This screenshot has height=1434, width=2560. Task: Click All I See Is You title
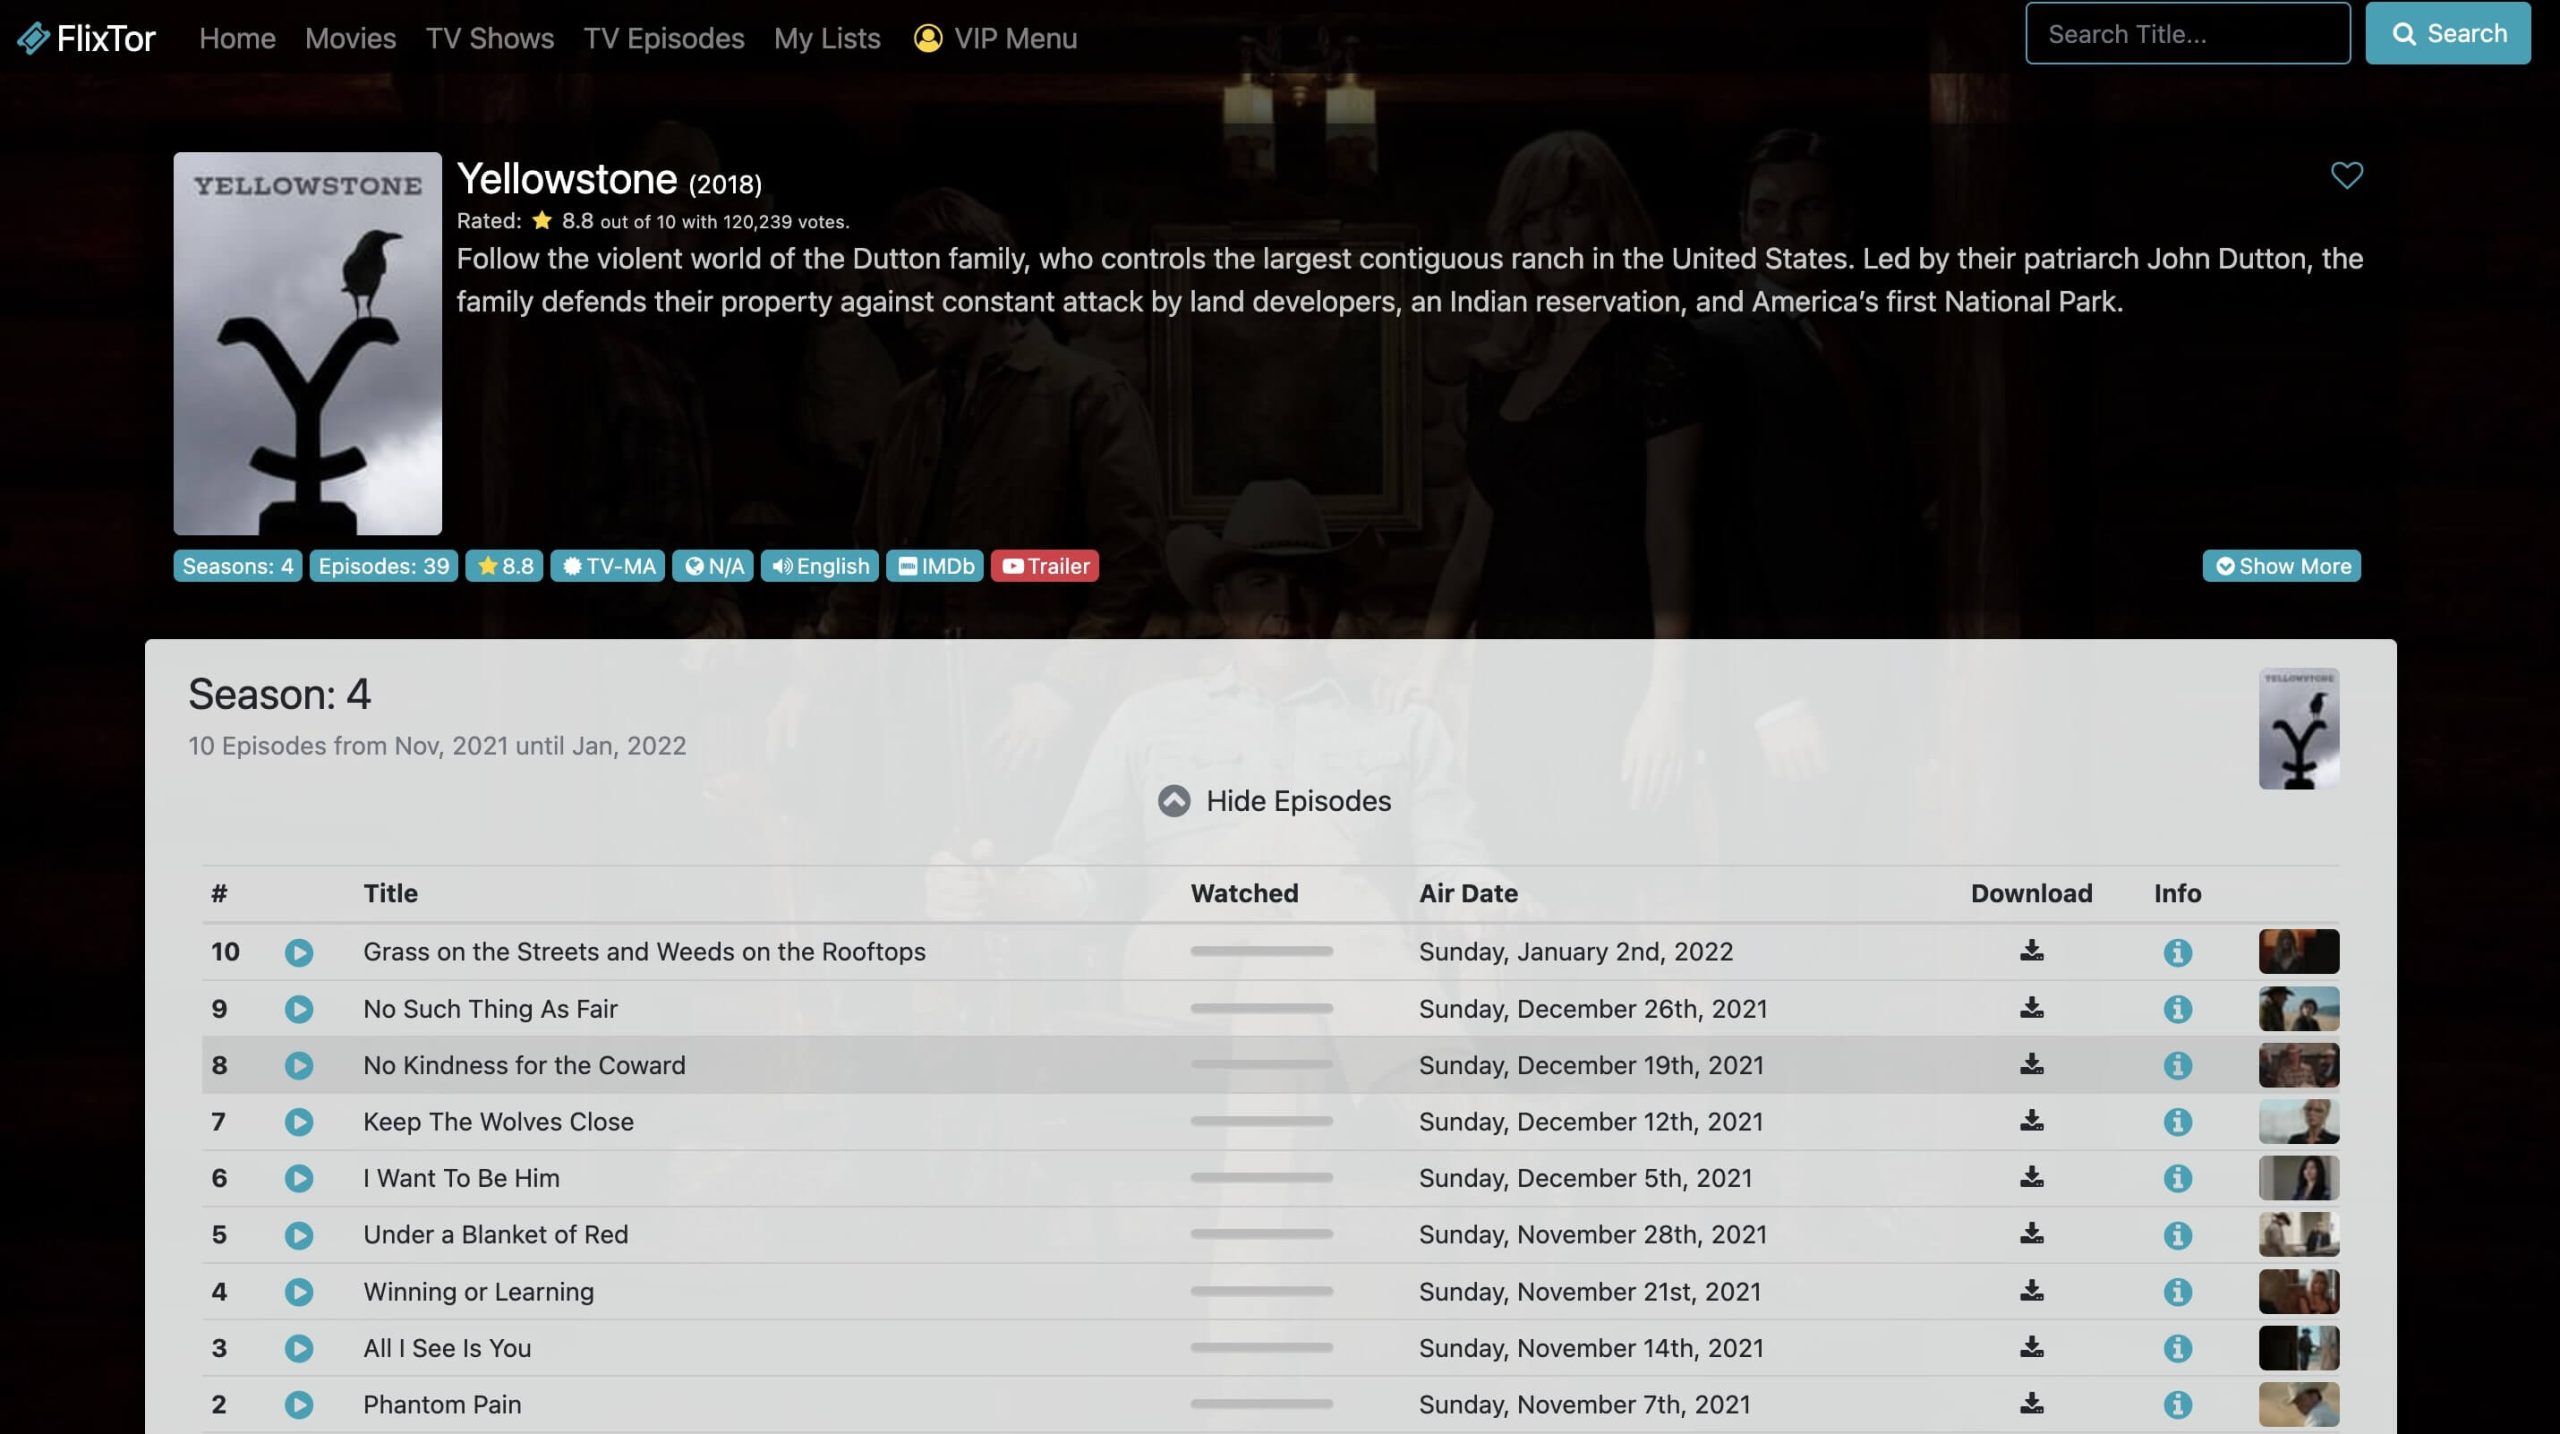pyautogui.click(x=447, y=1348)
